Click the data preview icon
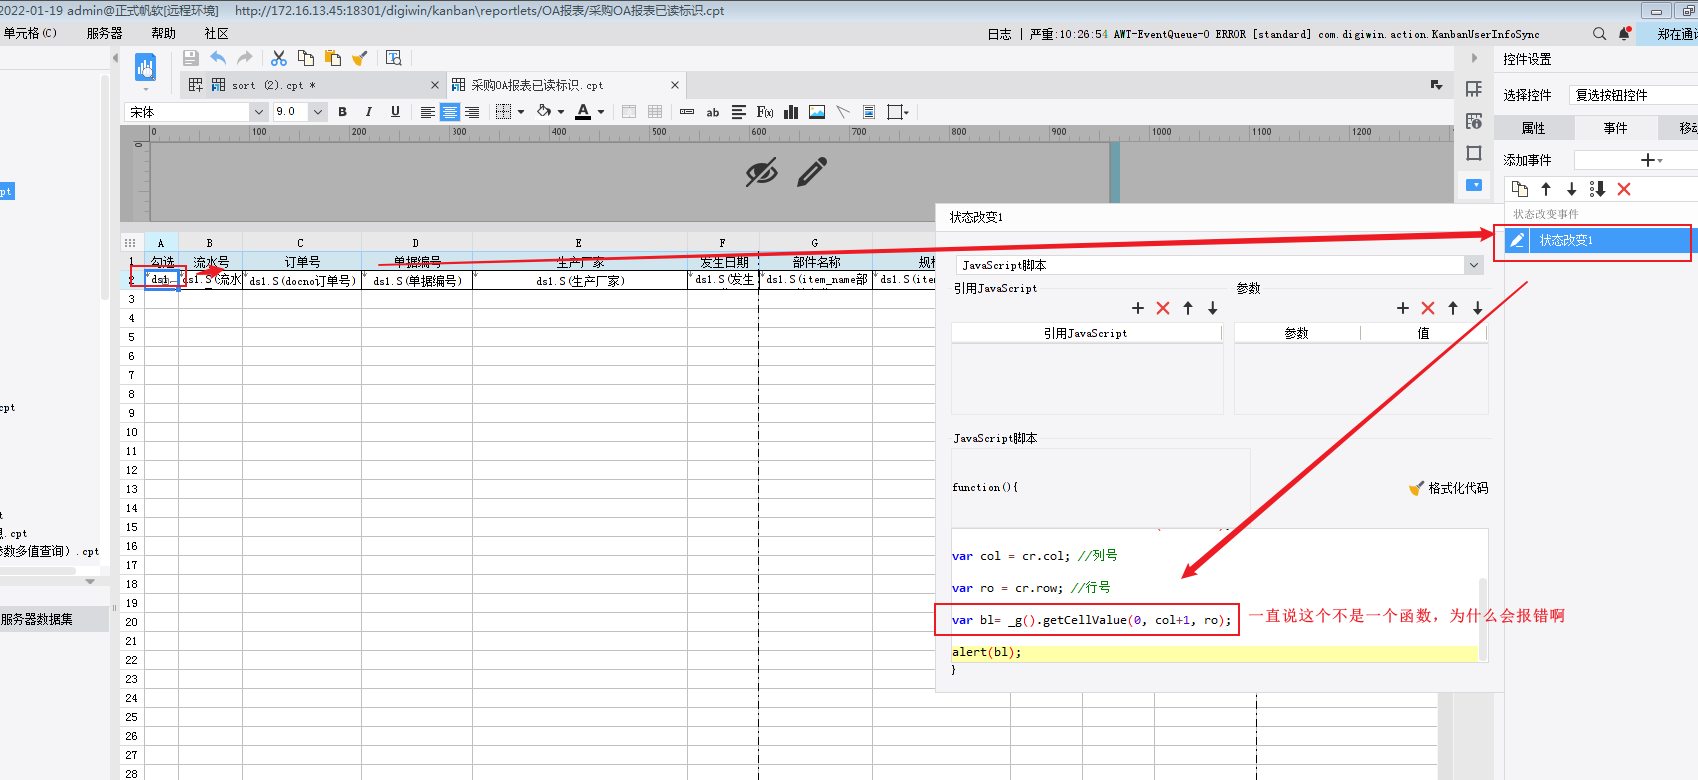This screenshot has height=780, width=1698. (x=145, y=67)
